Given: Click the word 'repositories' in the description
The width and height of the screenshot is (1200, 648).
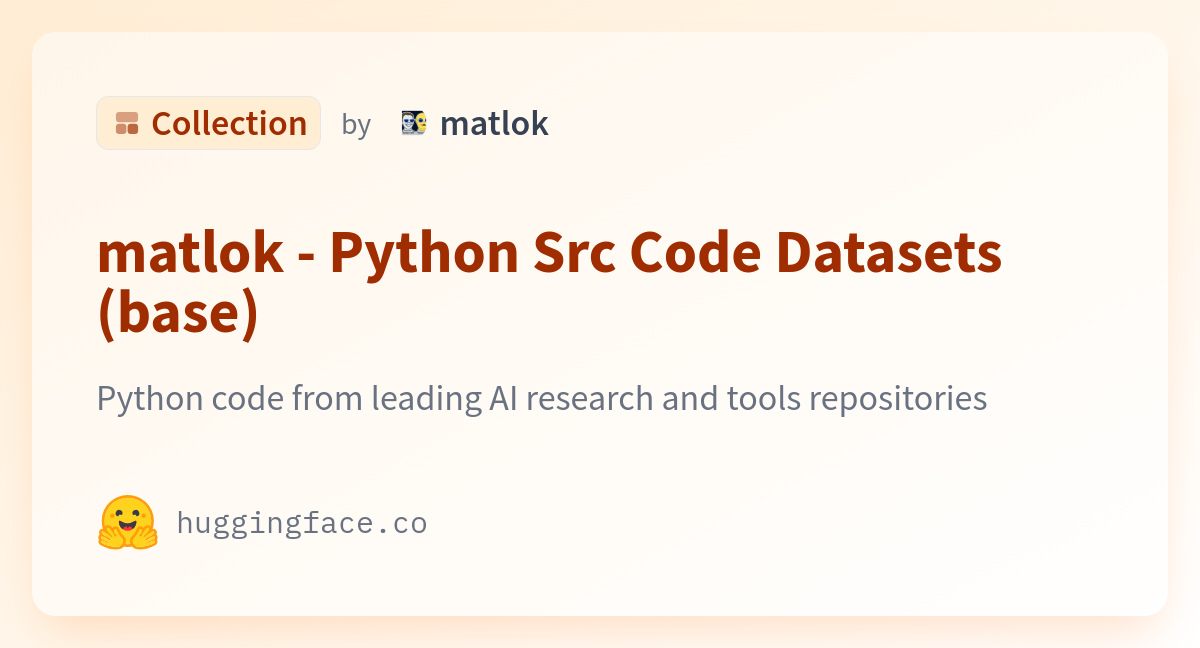Looking at the screenshot, I should coord(898,398).
